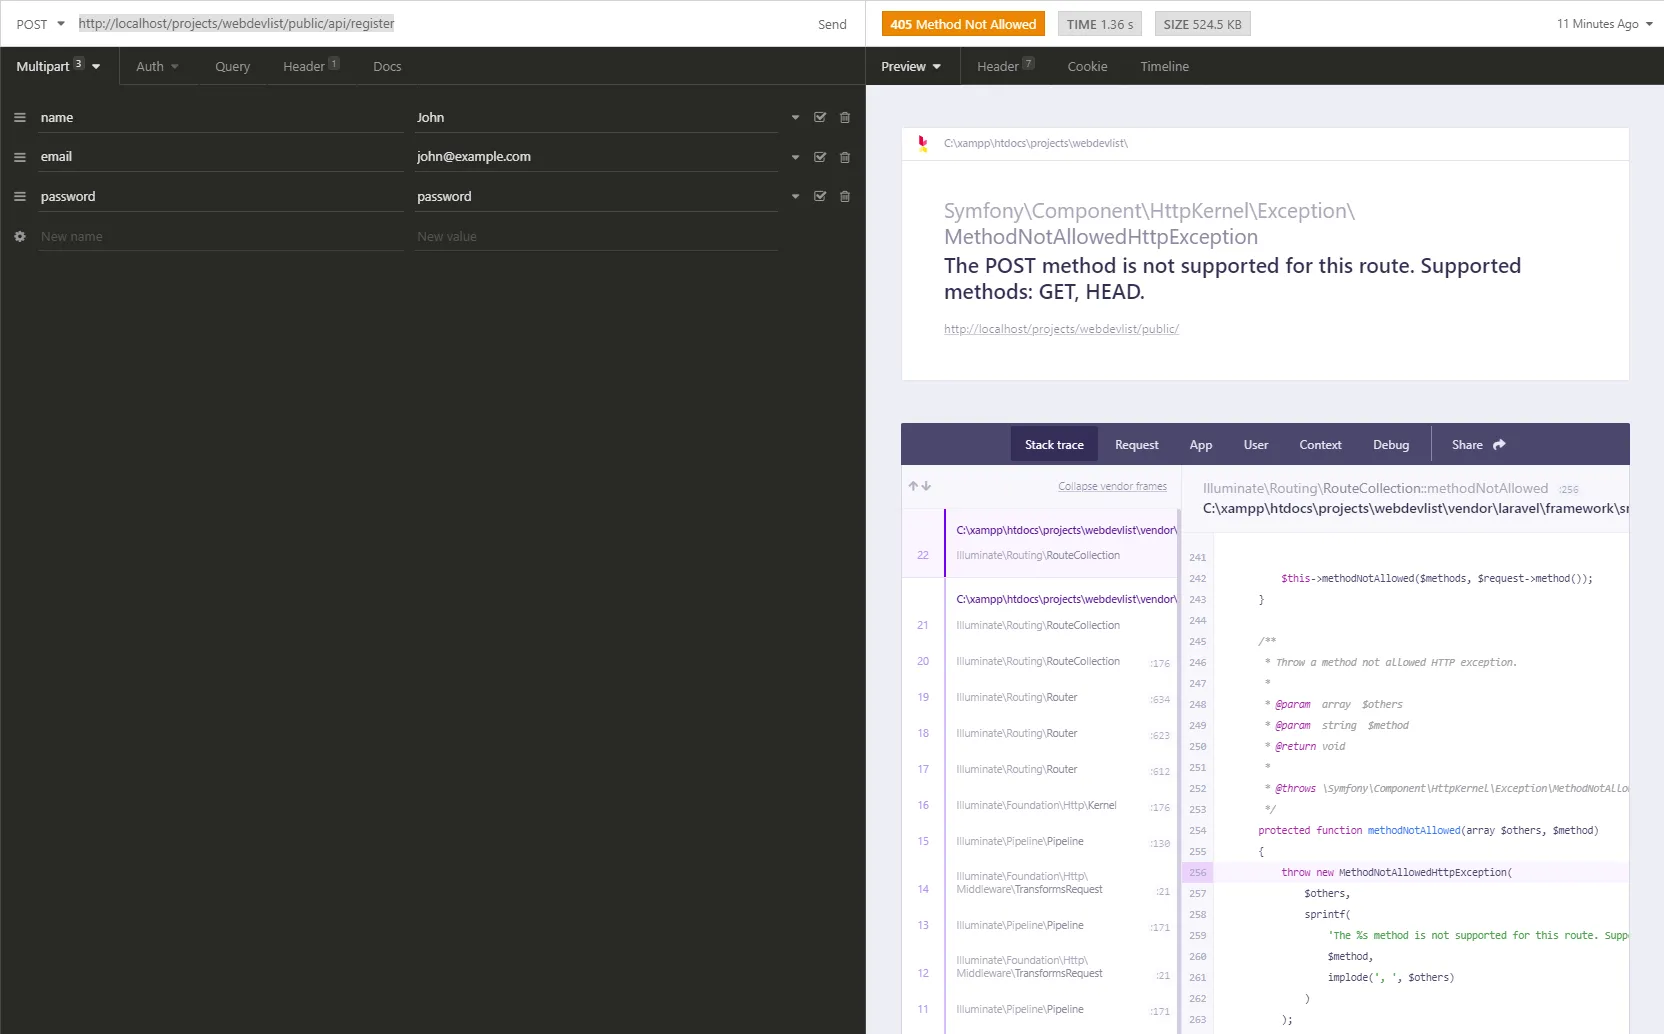Viewport: 1664px width, 1034px height.
Task: Open the Multipart body type dropdown
Action: (x=58, y=66)
